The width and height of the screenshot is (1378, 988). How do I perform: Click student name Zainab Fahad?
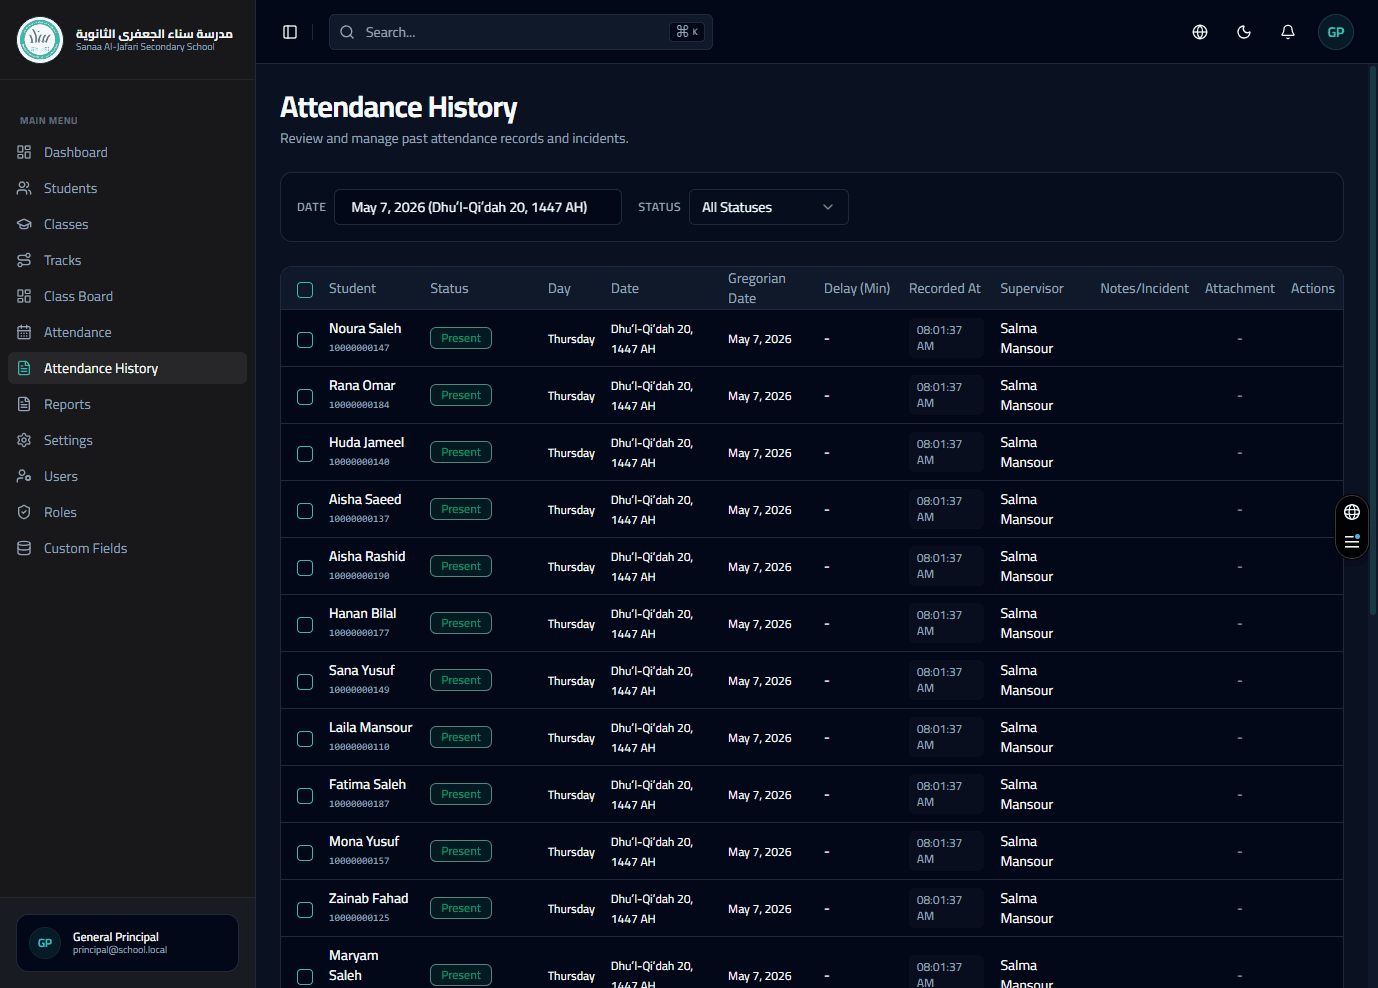tap(368, 898)
